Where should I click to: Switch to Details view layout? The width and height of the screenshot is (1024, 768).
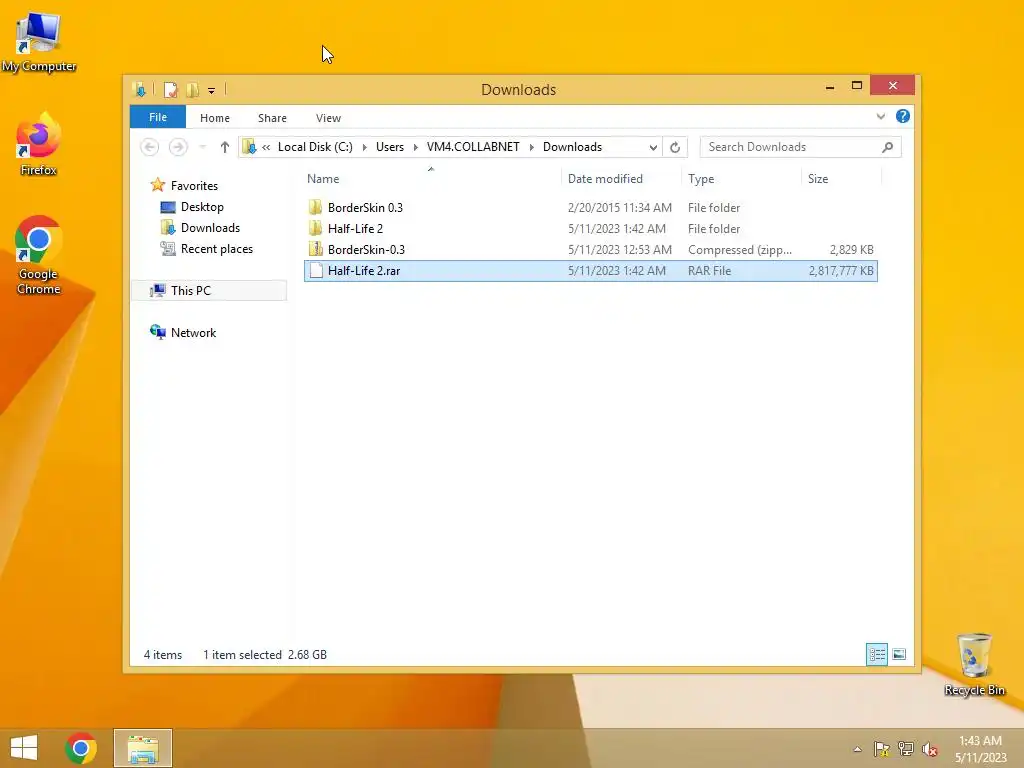[876, 654]
